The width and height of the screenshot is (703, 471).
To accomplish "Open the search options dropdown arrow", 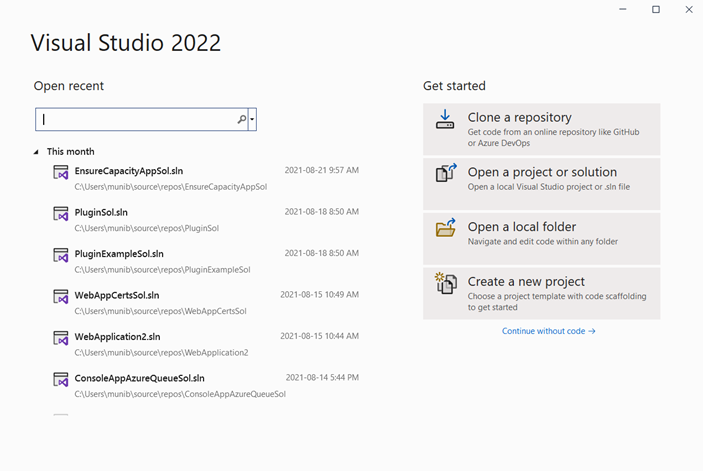I will point(252,119).
